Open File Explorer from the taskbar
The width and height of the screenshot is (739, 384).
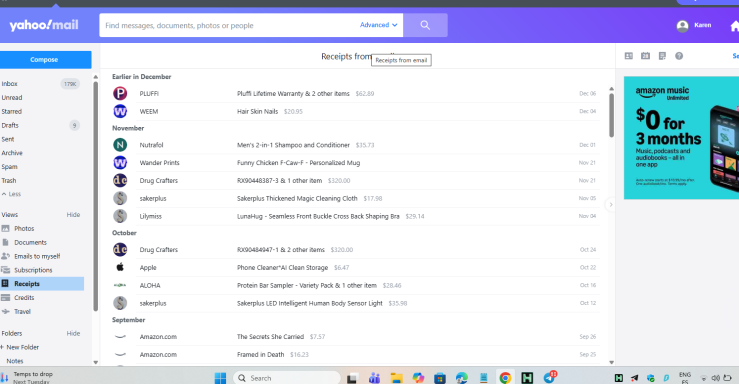point(396,378)
